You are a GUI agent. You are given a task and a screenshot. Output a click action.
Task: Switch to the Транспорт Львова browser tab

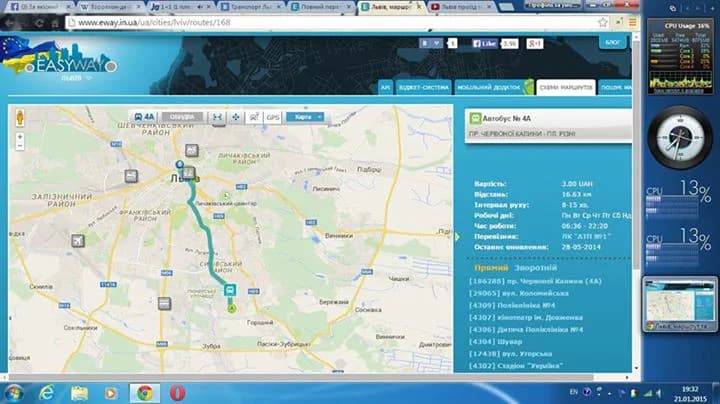[x=251, y=7]
